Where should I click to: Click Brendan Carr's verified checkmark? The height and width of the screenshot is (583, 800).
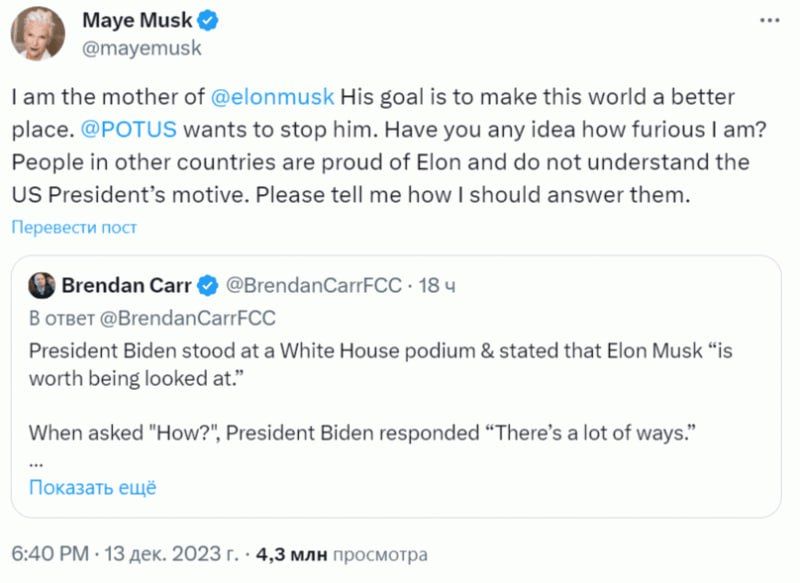(205, 283)
